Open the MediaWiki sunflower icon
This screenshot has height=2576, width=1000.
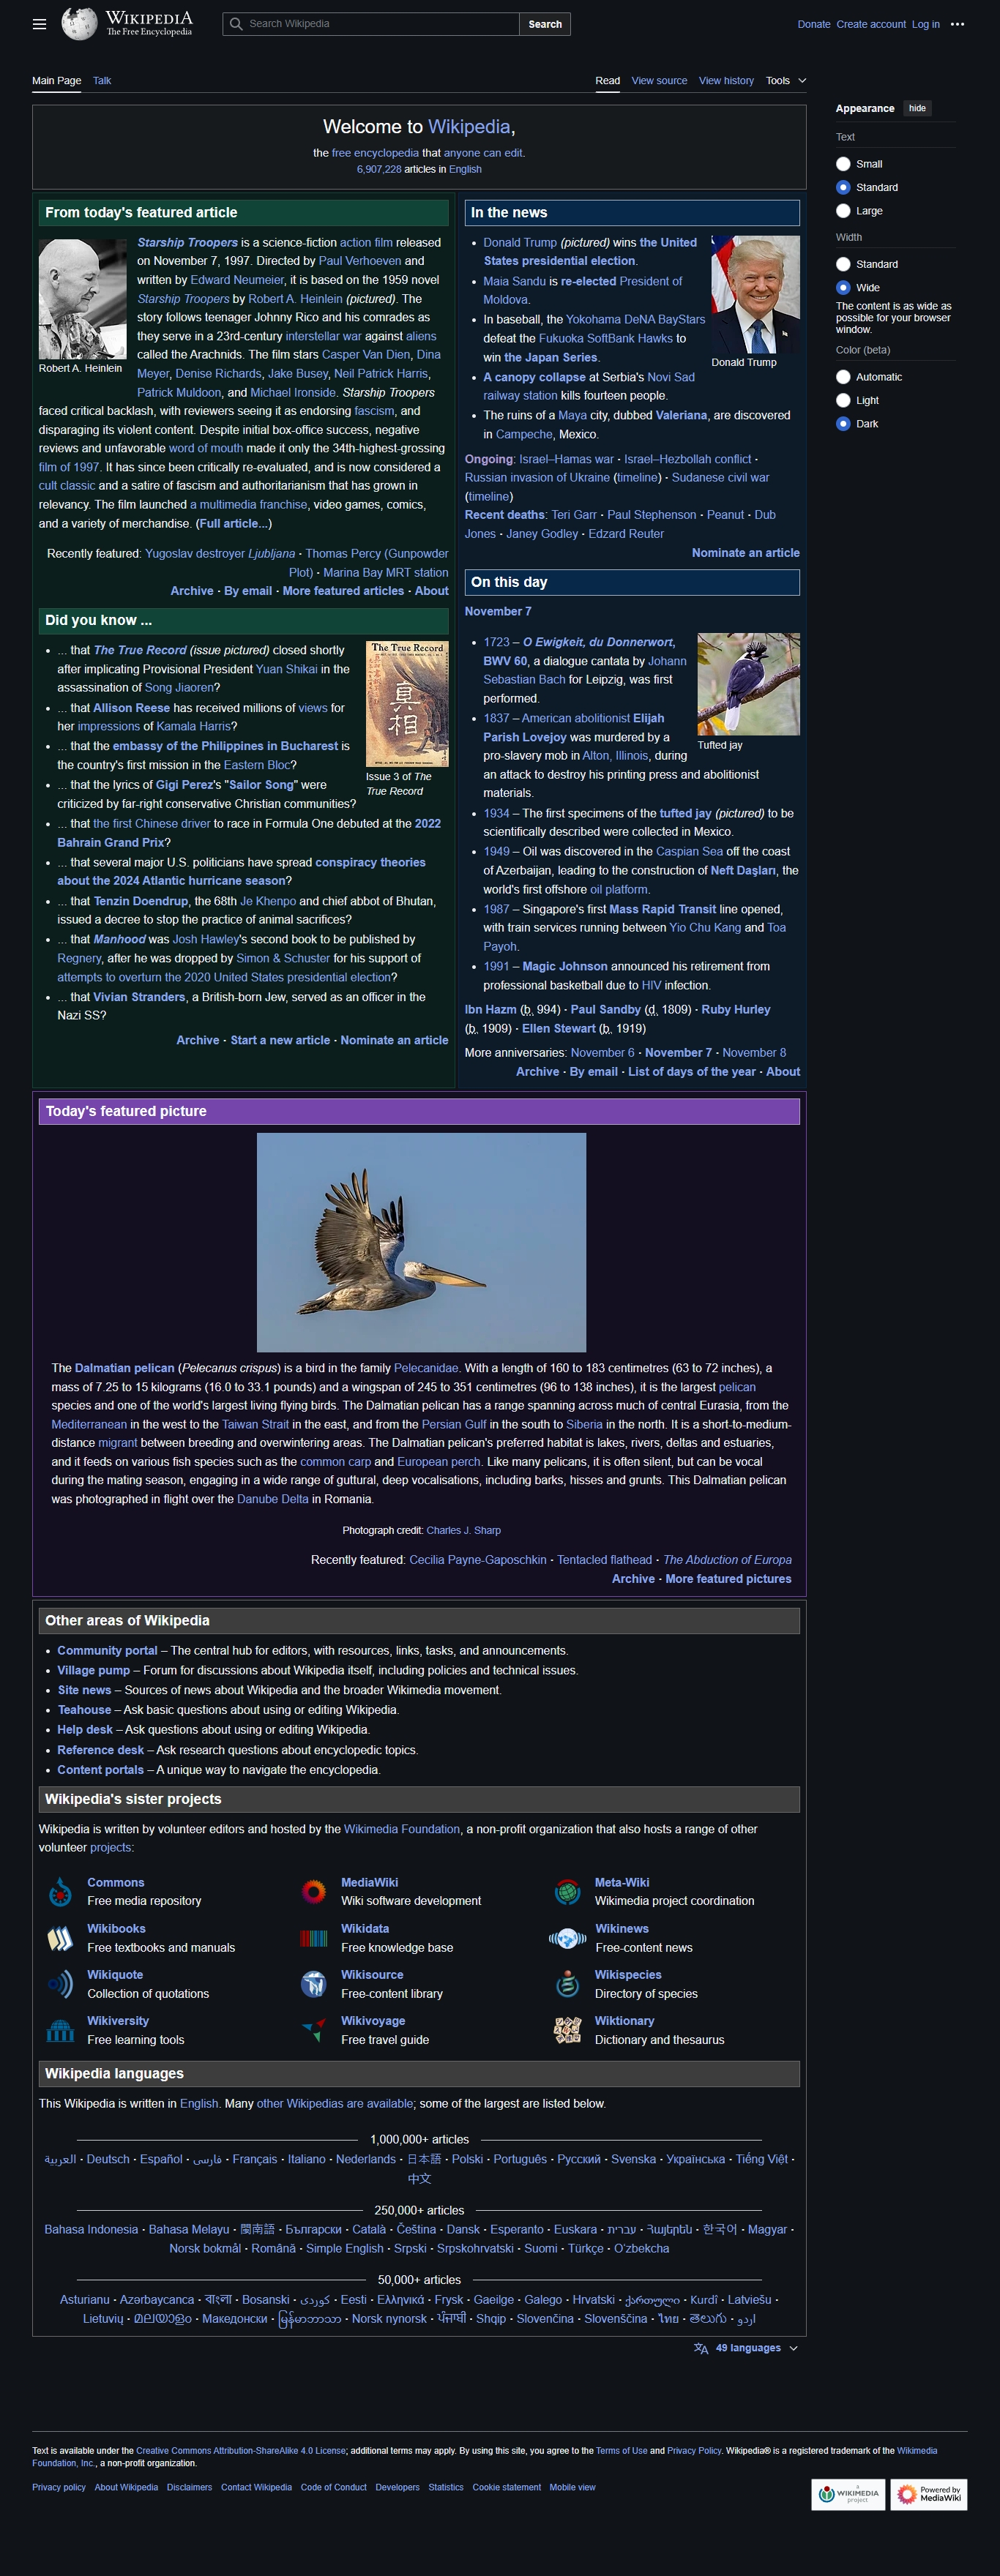314,1892
